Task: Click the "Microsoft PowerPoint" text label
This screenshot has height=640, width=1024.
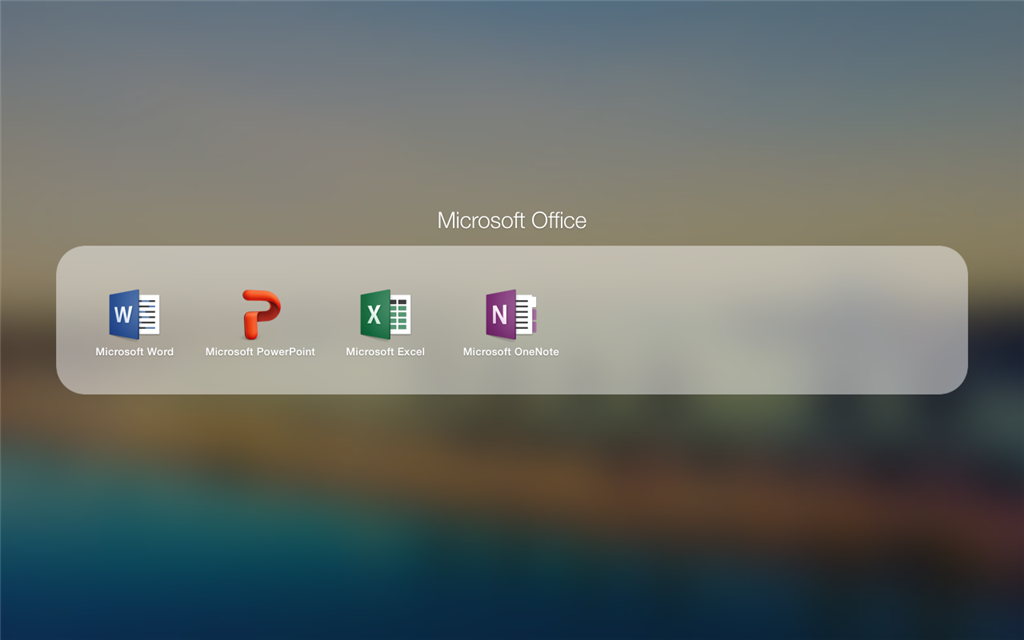Action: [x=261, y=351]
